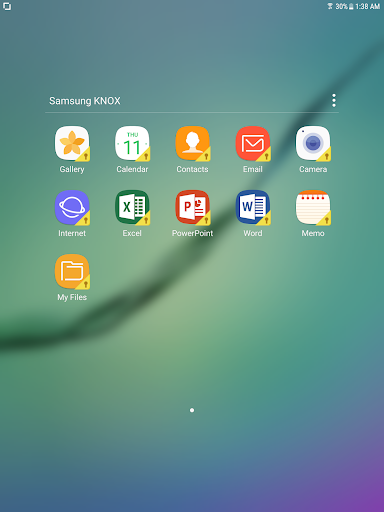Viewport: 384px width, 512px height.
Task: Tap the home screen page indicator dot
Action: click(x=192, y=410)
